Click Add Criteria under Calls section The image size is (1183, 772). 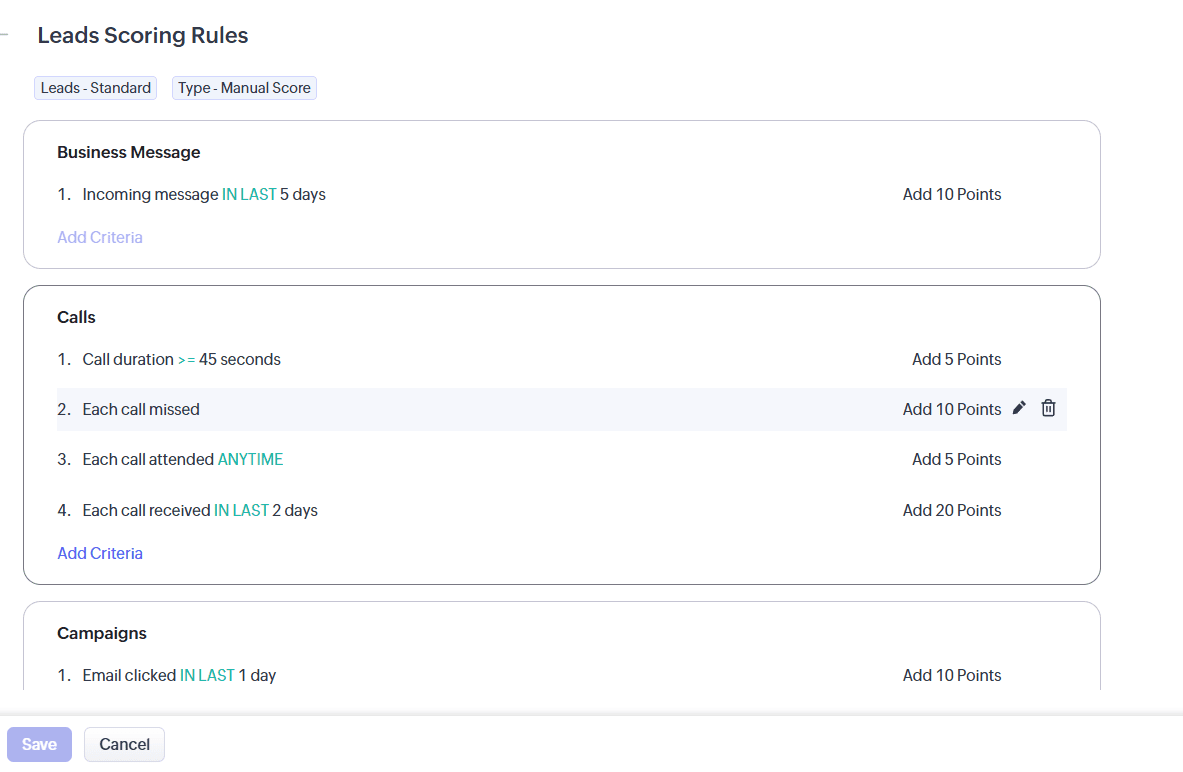(100, 553)
